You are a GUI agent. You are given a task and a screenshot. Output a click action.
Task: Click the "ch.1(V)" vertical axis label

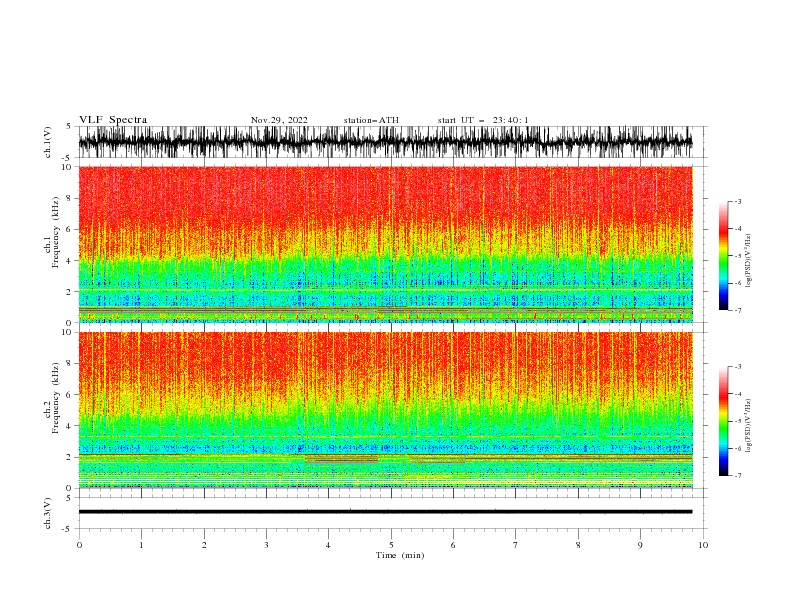[48, 142]
